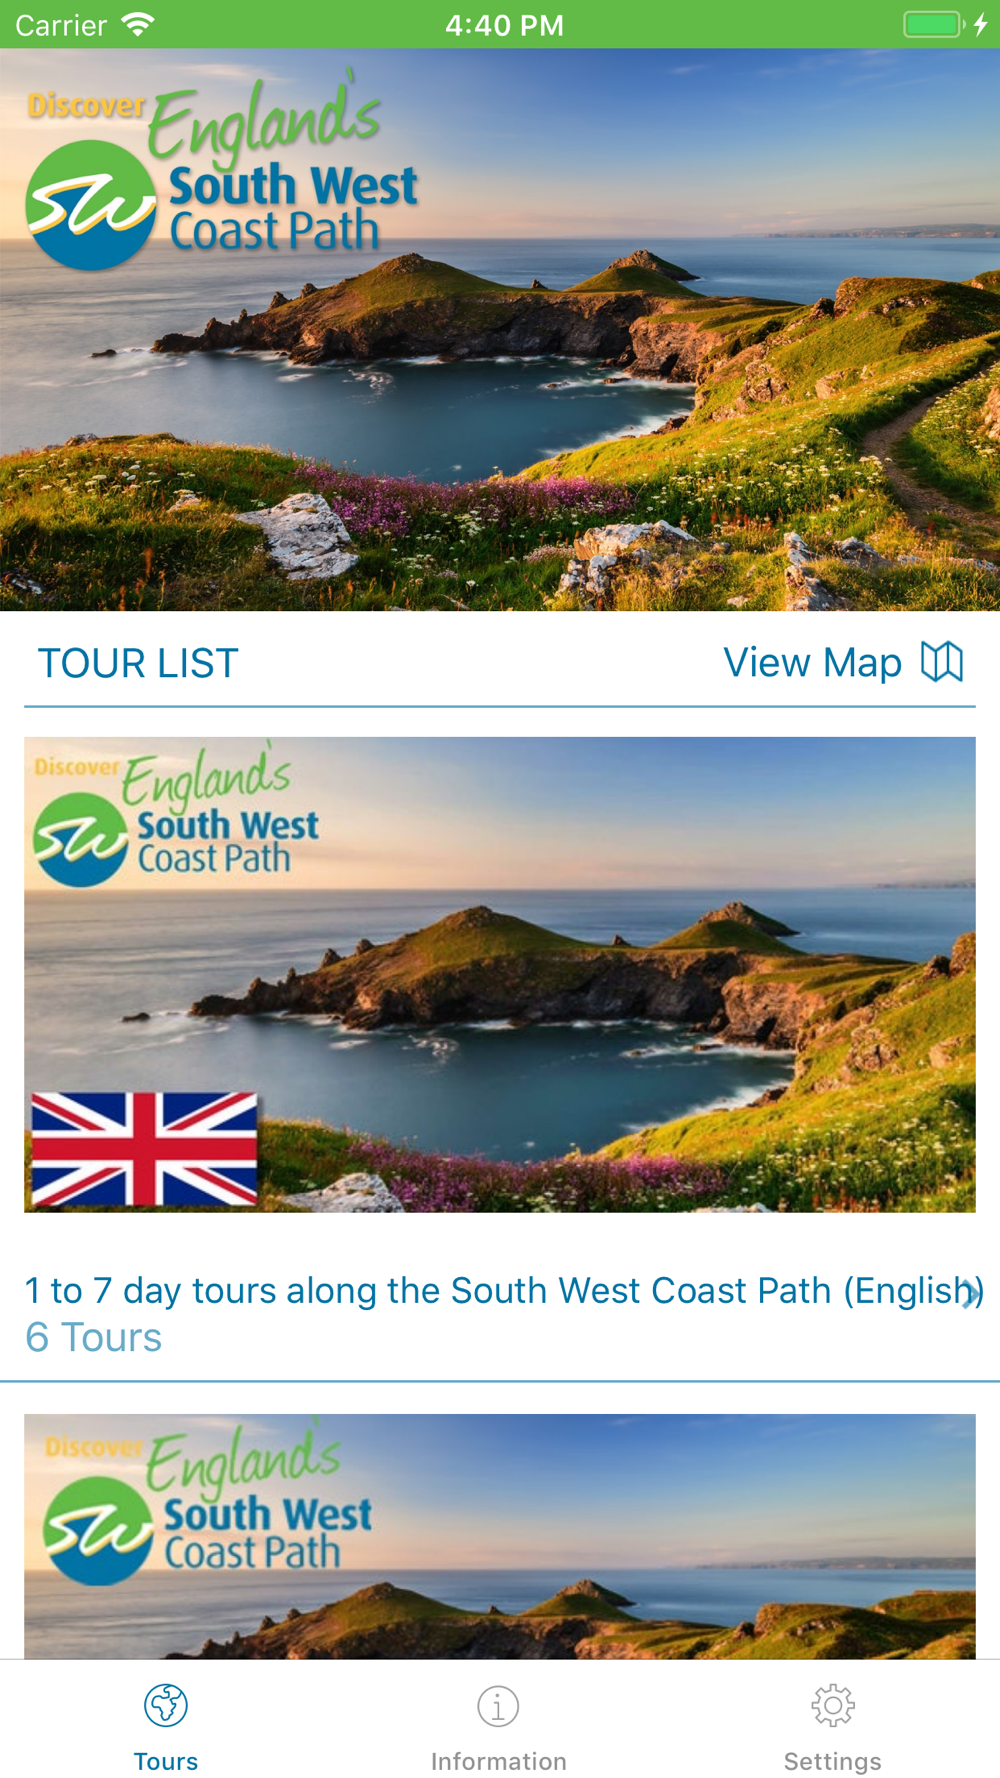Tap the large coastal header banner photo
Screen dimensions: 1000x1778
[500, 329]
